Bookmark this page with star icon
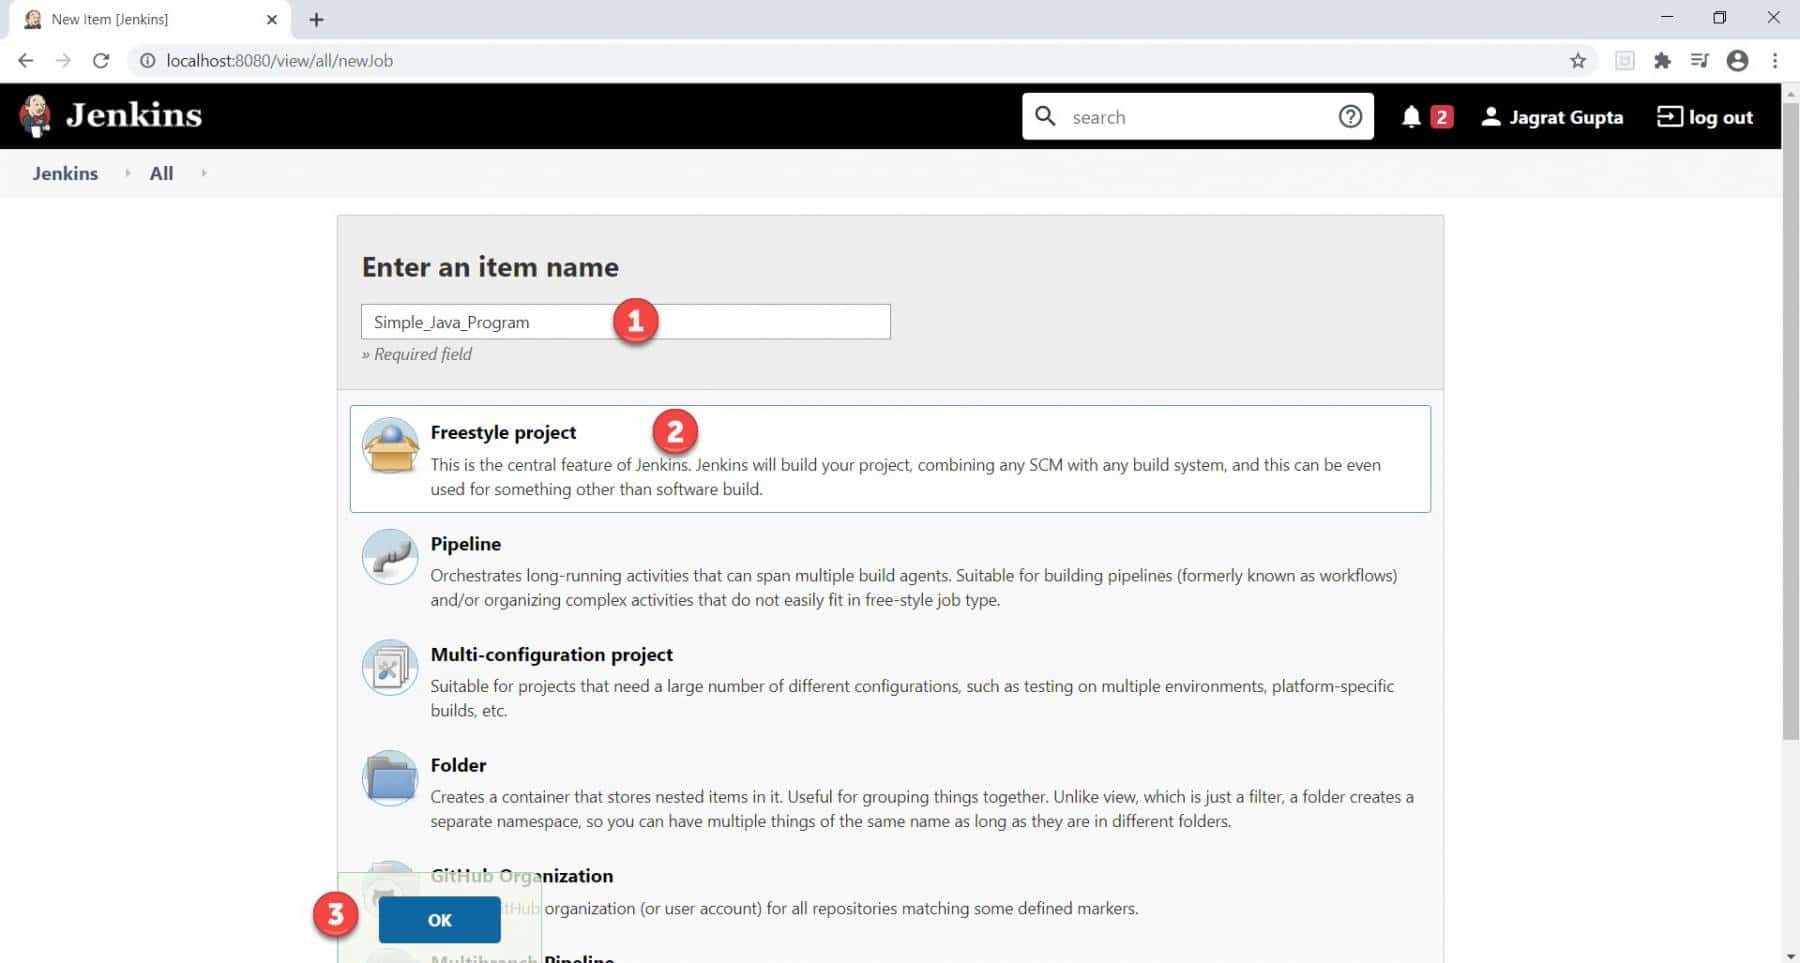Image resolution: width=1800 pixels, height=963 pixels. tap(1578, 61)
